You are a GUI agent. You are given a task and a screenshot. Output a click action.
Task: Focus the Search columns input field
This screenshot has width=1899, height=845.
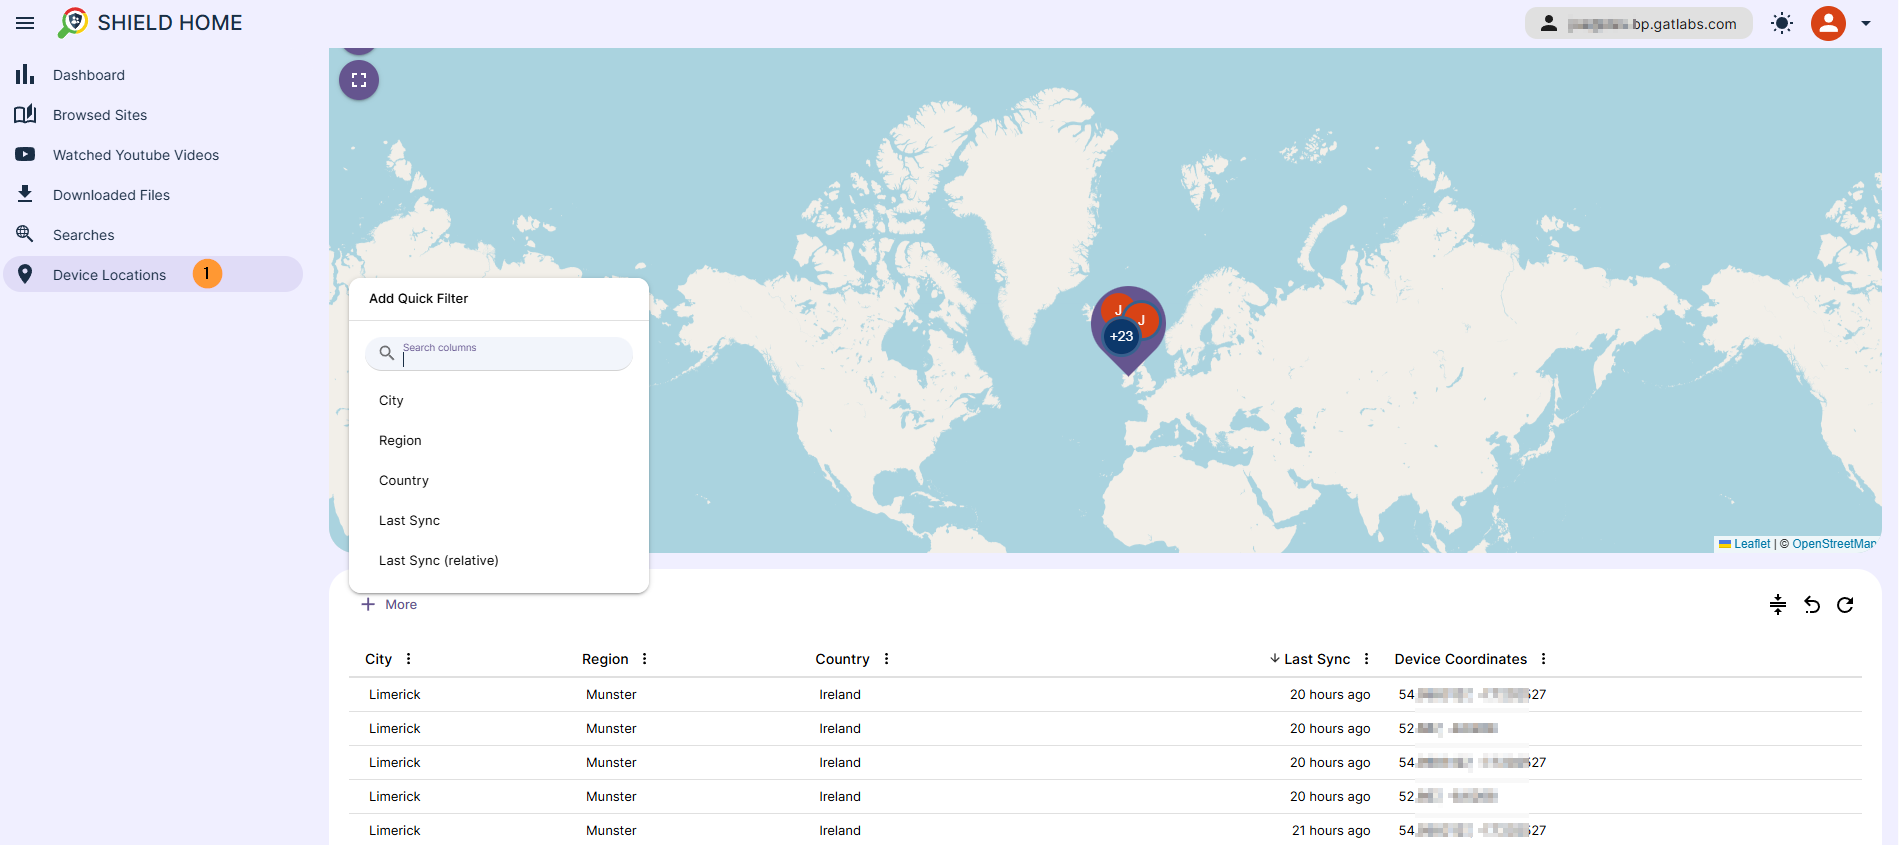[499, 353]
